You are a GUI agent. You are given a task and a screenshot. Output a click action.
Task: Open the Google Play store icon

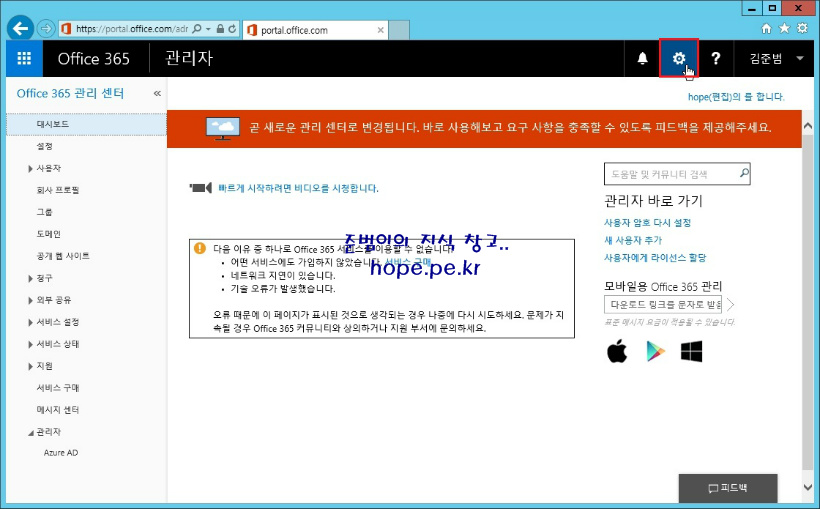(655, 351)
